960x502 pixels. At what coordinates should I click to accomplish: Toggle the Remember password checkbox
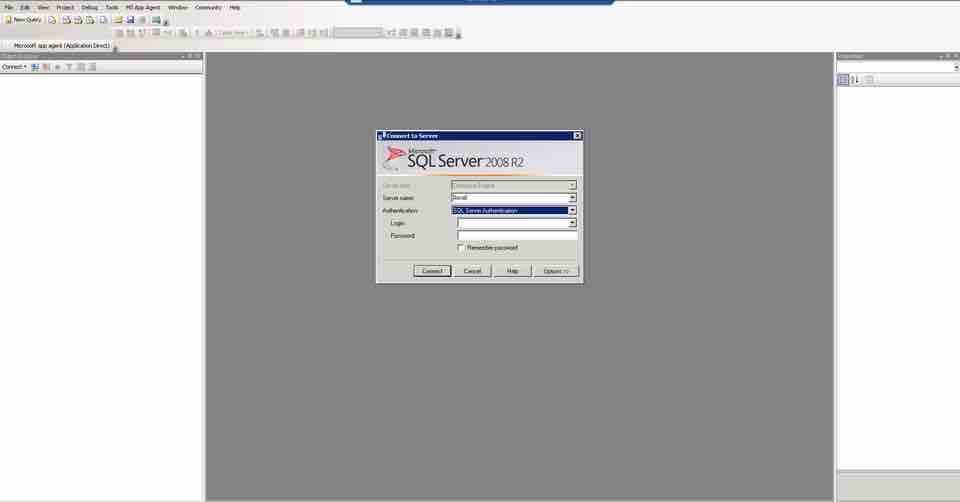[x=461, y=248]
